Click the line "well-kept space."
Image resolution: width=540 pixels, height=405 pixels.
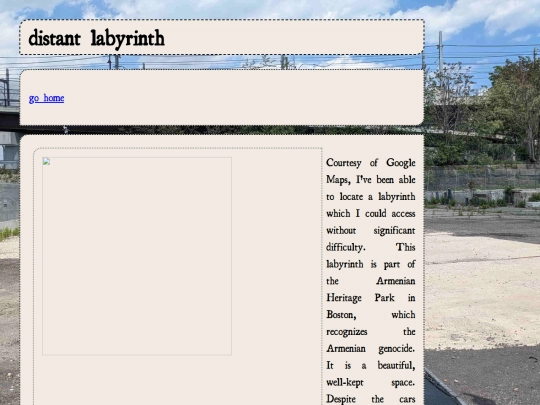[371, 382]
